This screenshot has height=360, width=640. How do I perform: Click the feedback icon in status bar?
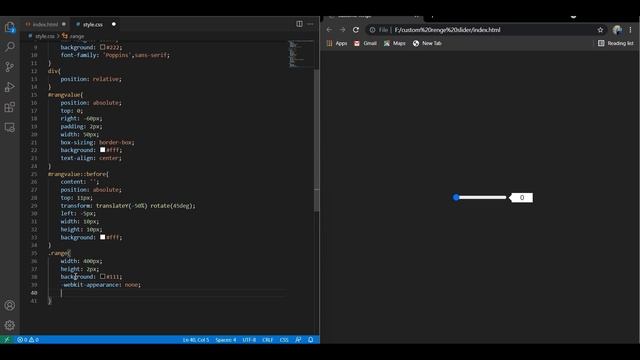[298, 340]
